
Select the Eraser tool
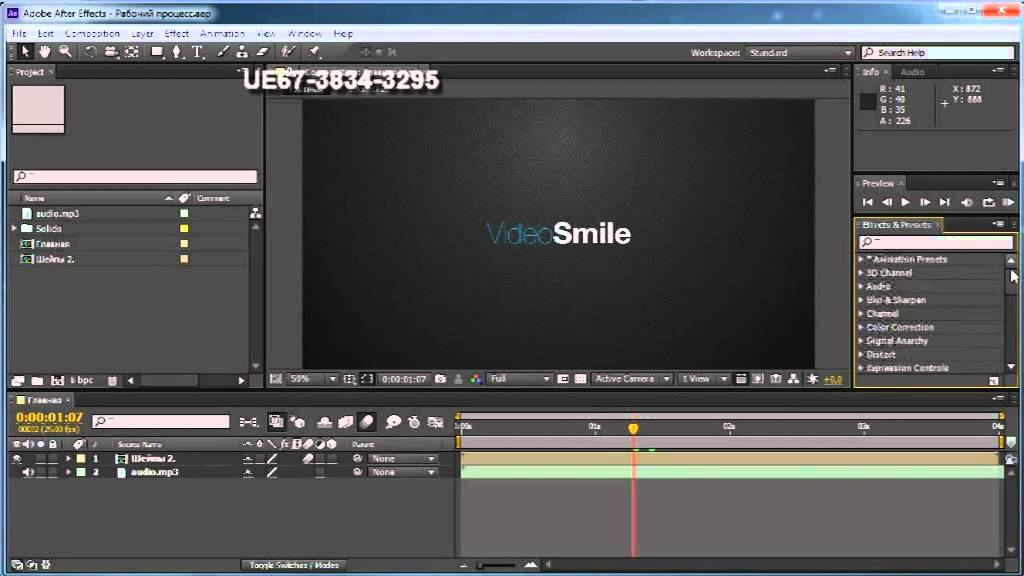[263, 52]
